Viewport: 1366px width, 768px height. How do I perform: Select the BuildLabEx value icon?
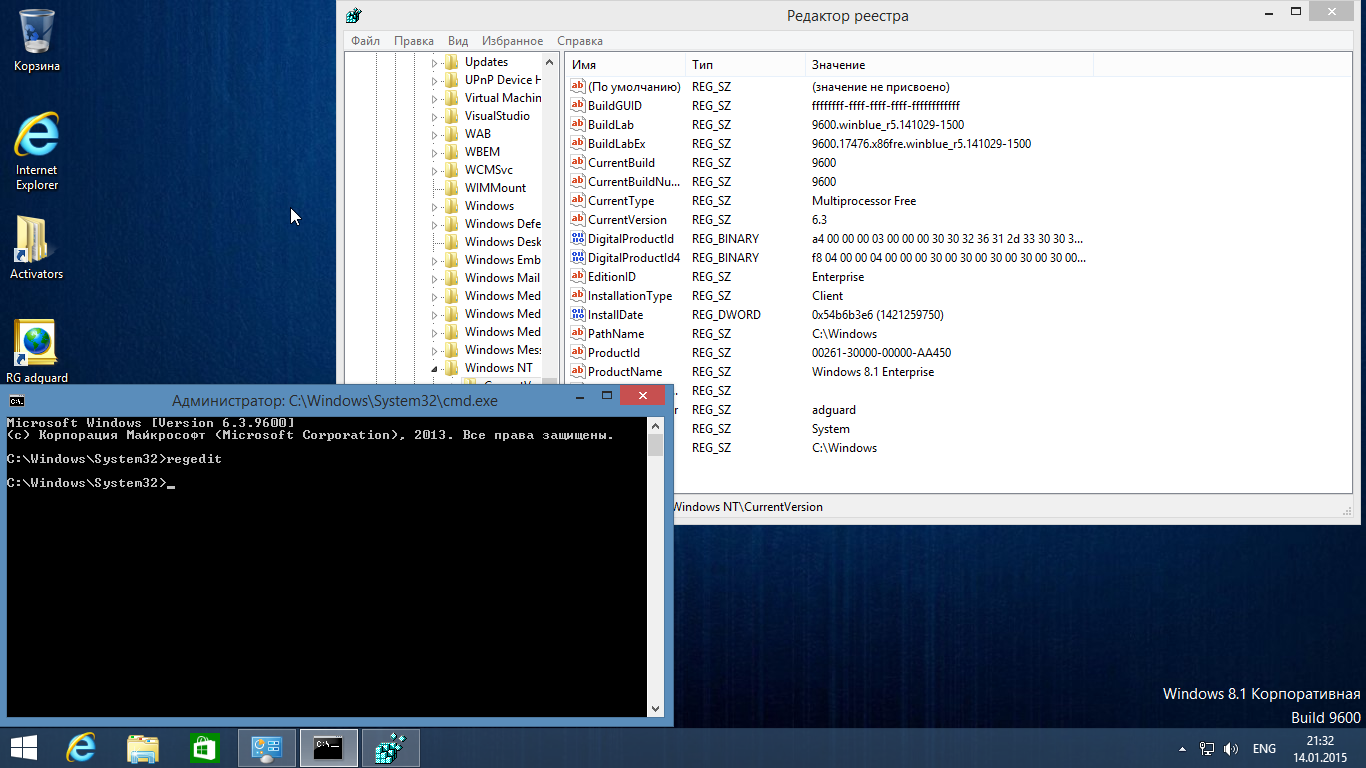pos(577,143)
